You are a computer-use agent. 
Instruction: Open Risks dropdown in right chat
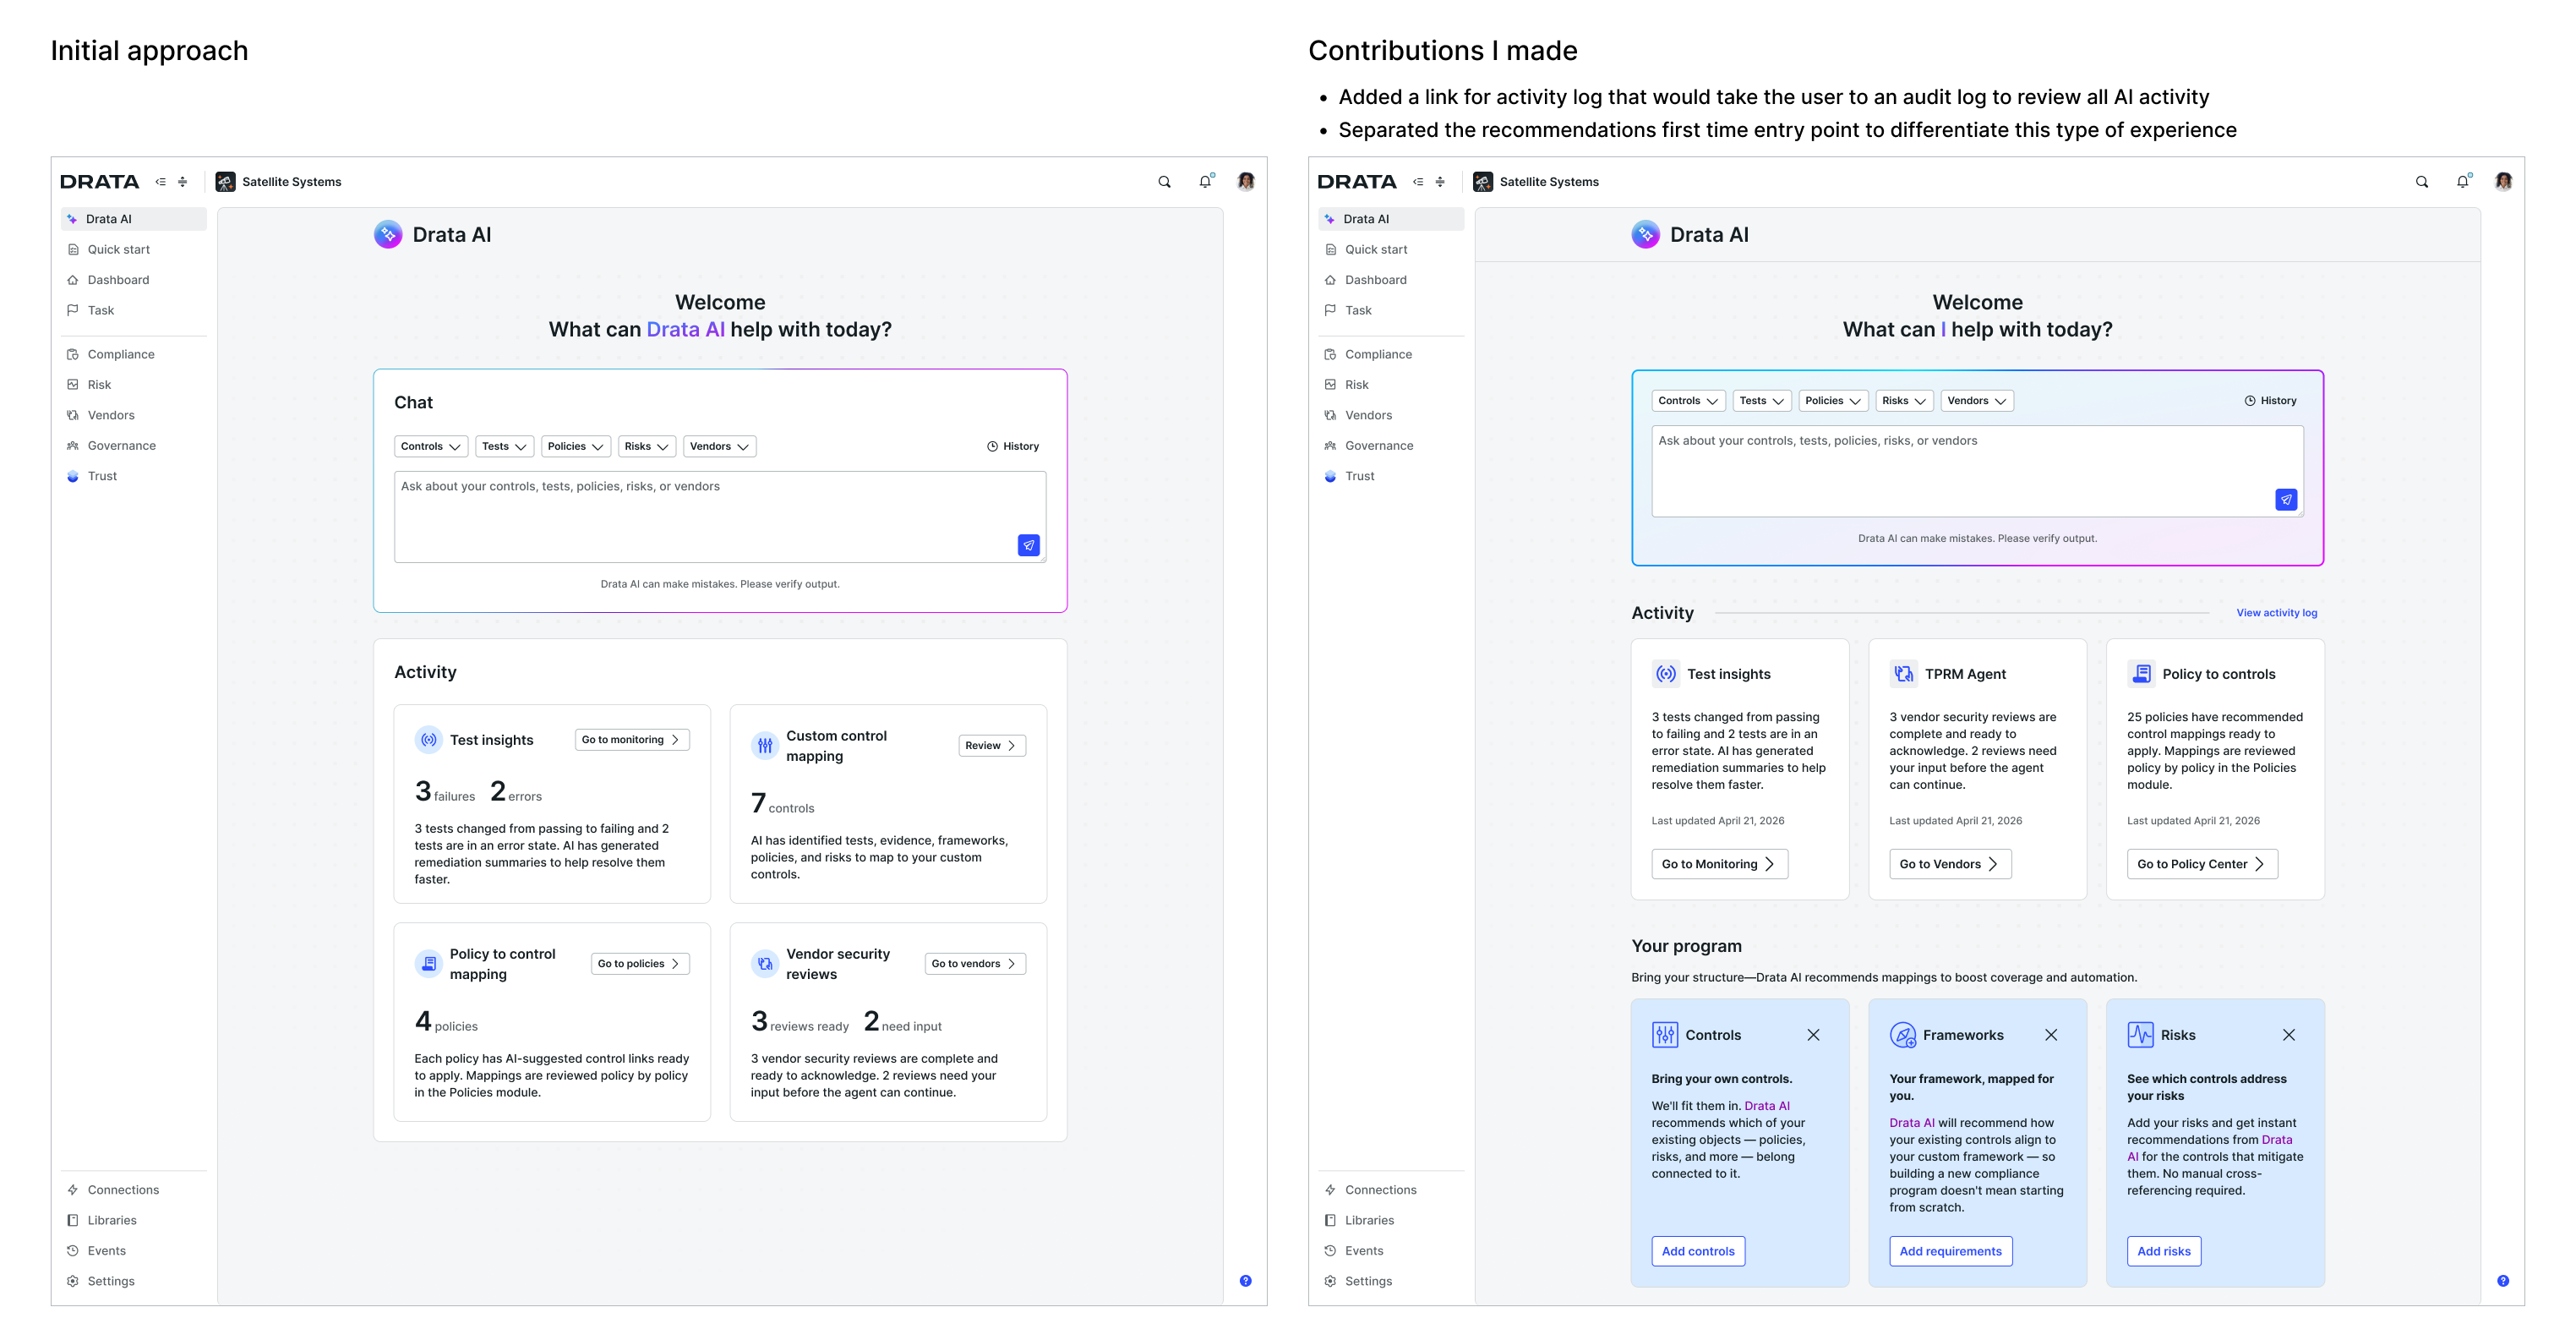pos(1905,400)
